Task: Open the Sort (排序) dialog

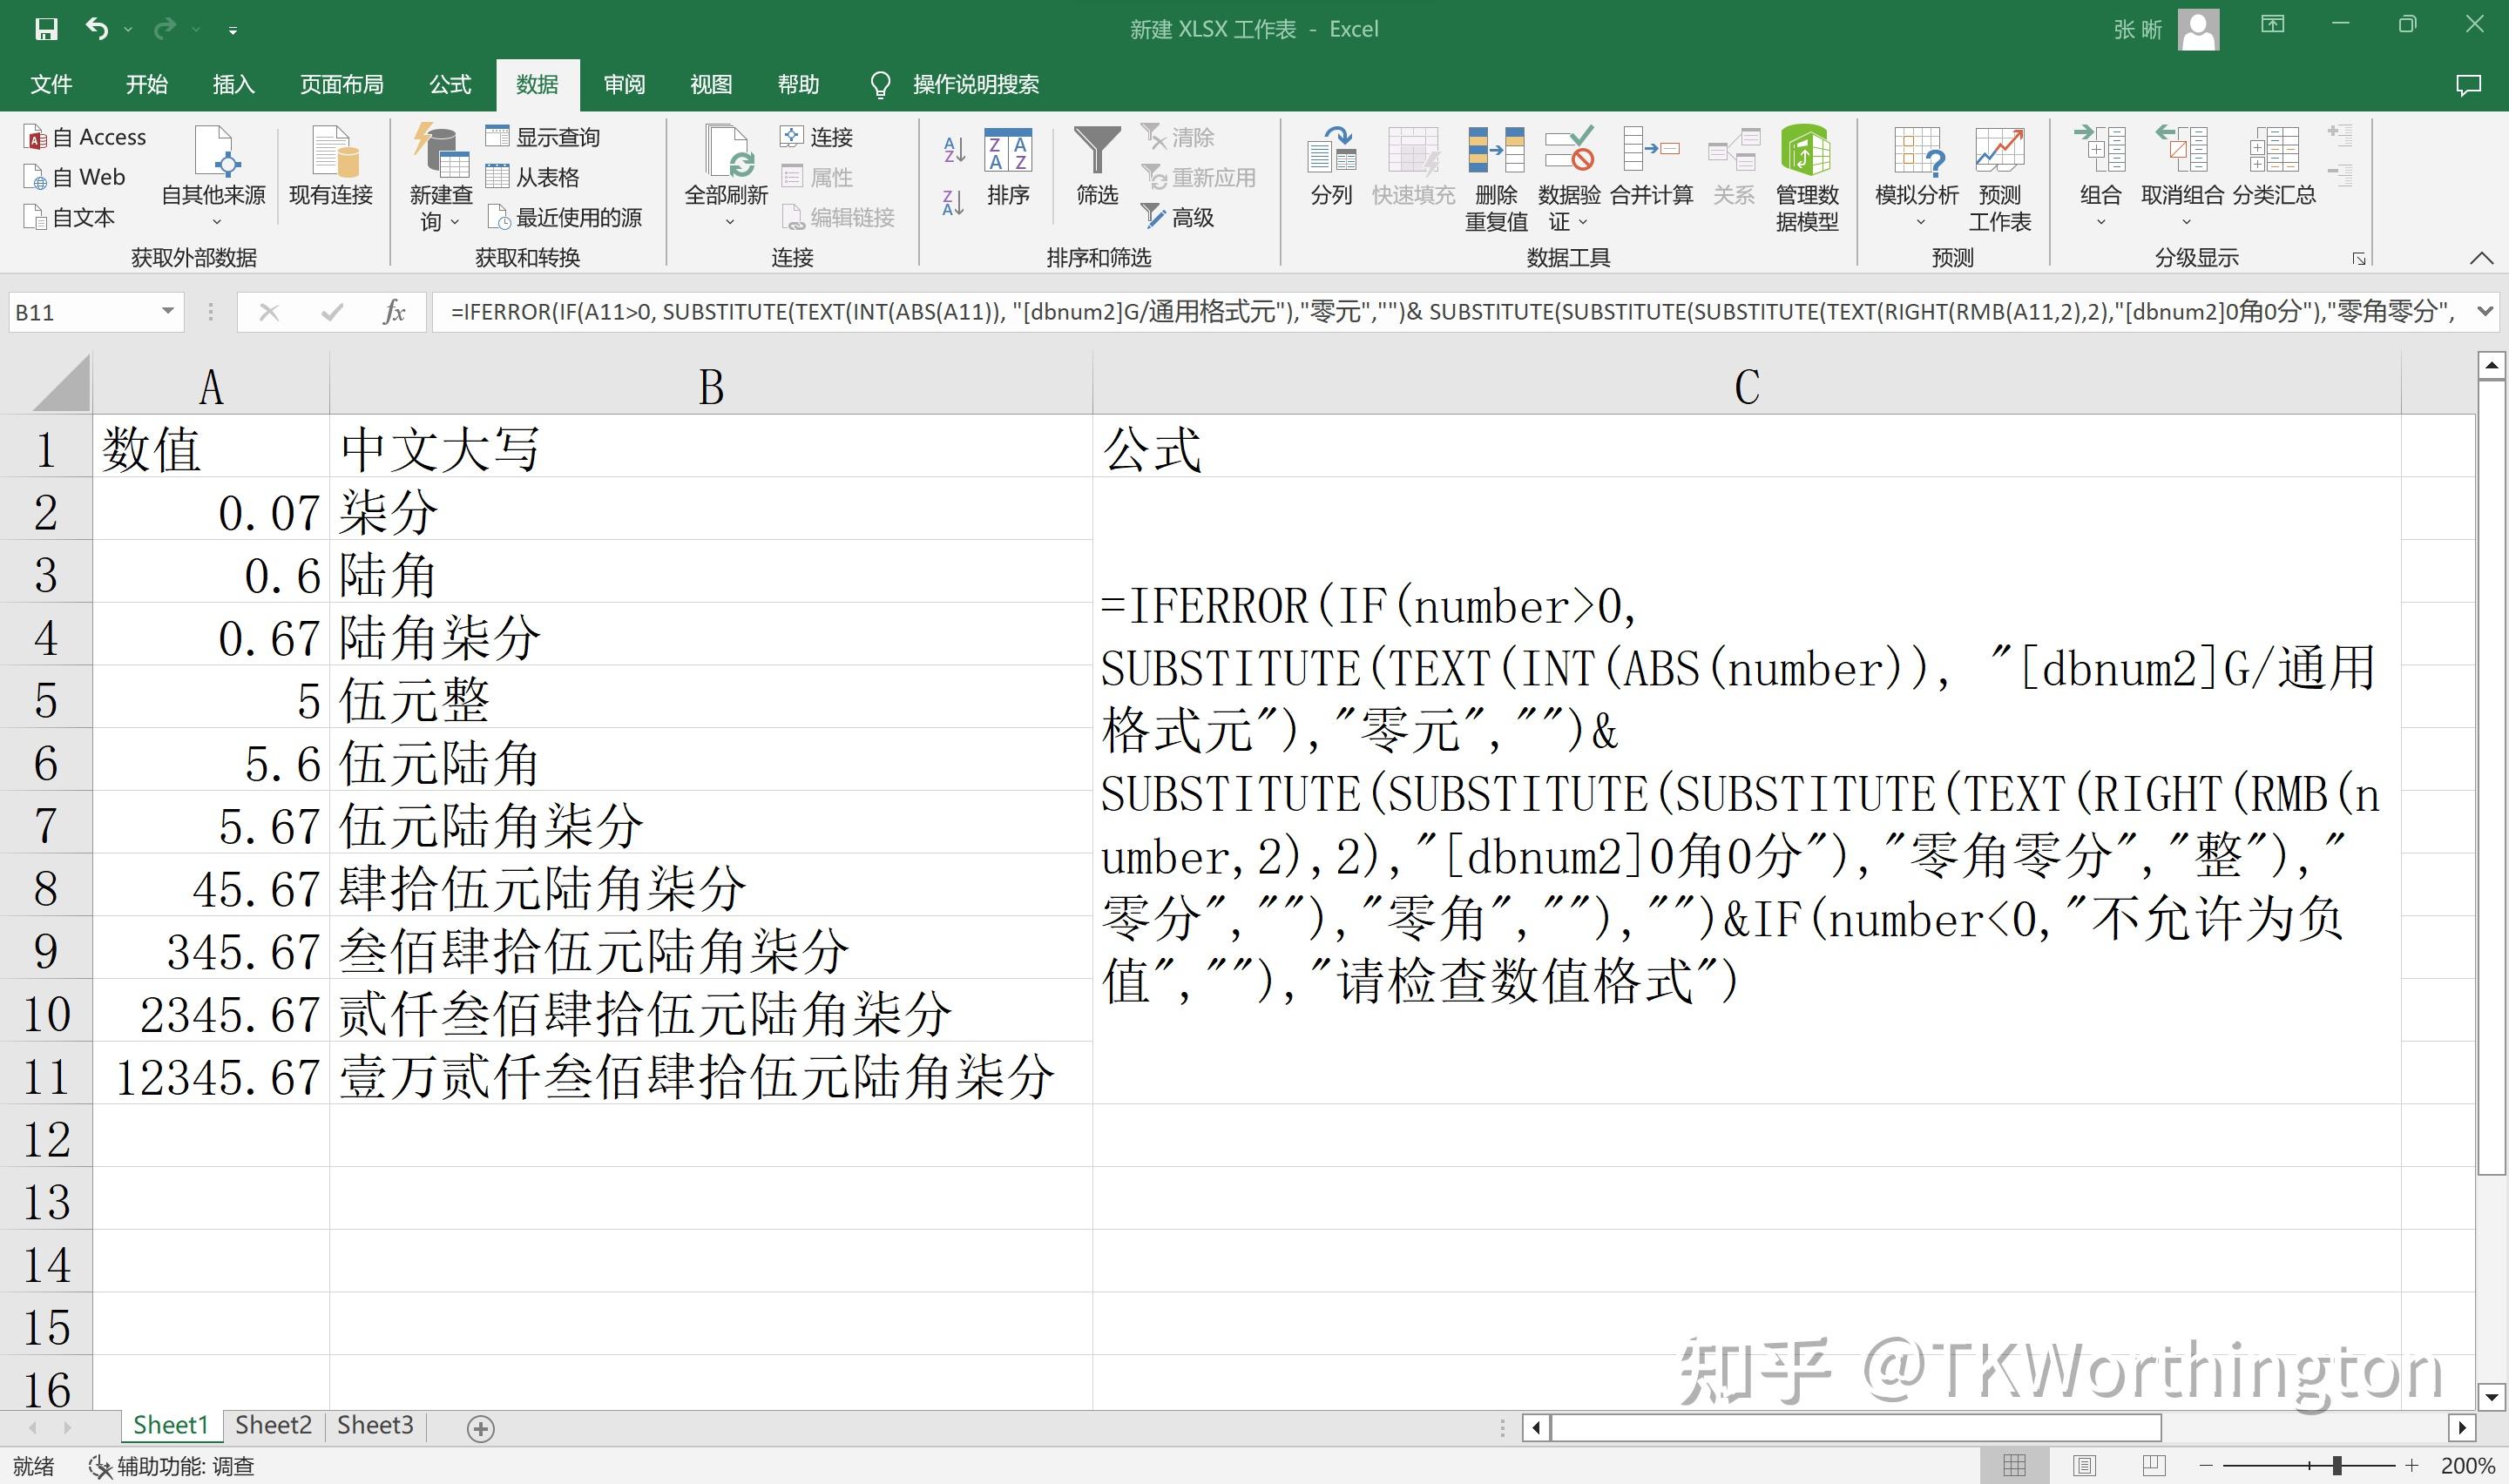Action: pyautogui.click(x=1008, y=166)
